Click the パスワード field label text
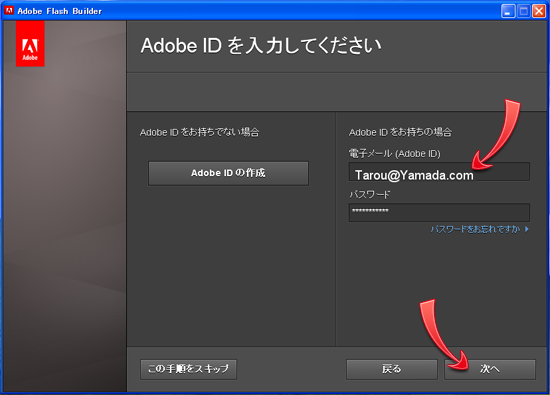550x395 pixels. [x=369, y=194]
